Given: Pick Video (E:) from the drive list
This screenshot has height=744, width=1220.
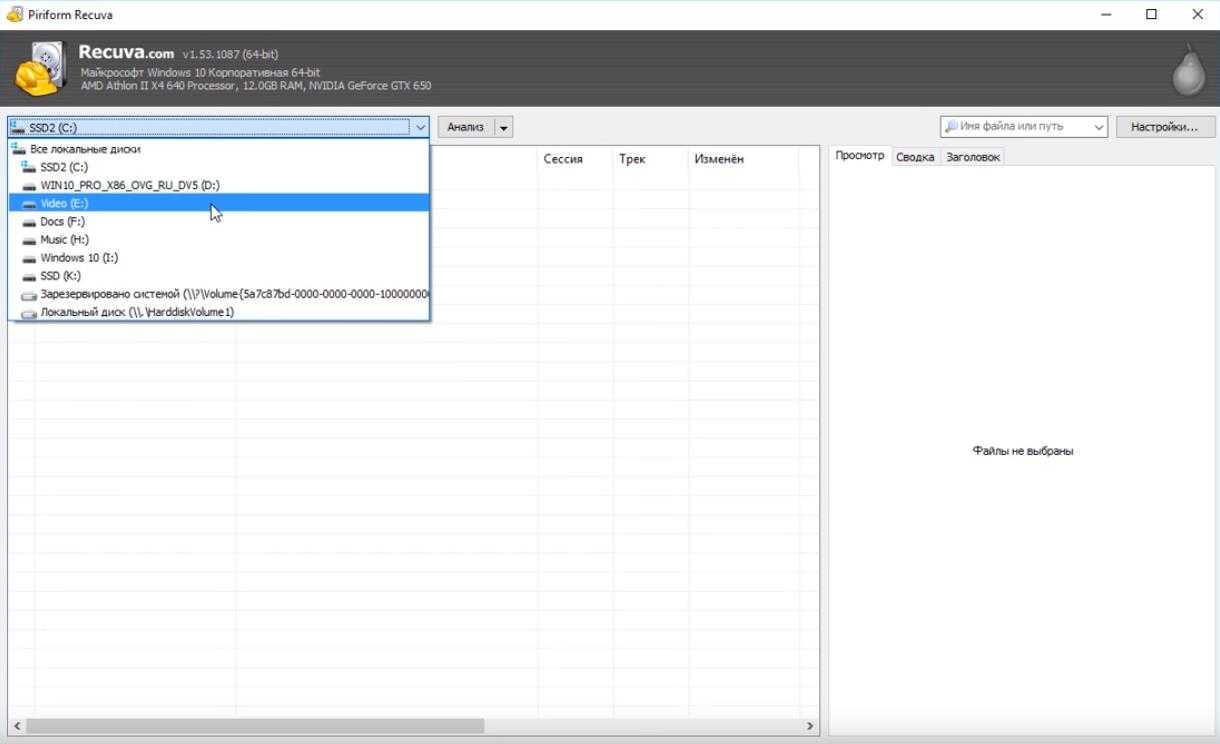Looking at the screenshot, I should (219, 203).
